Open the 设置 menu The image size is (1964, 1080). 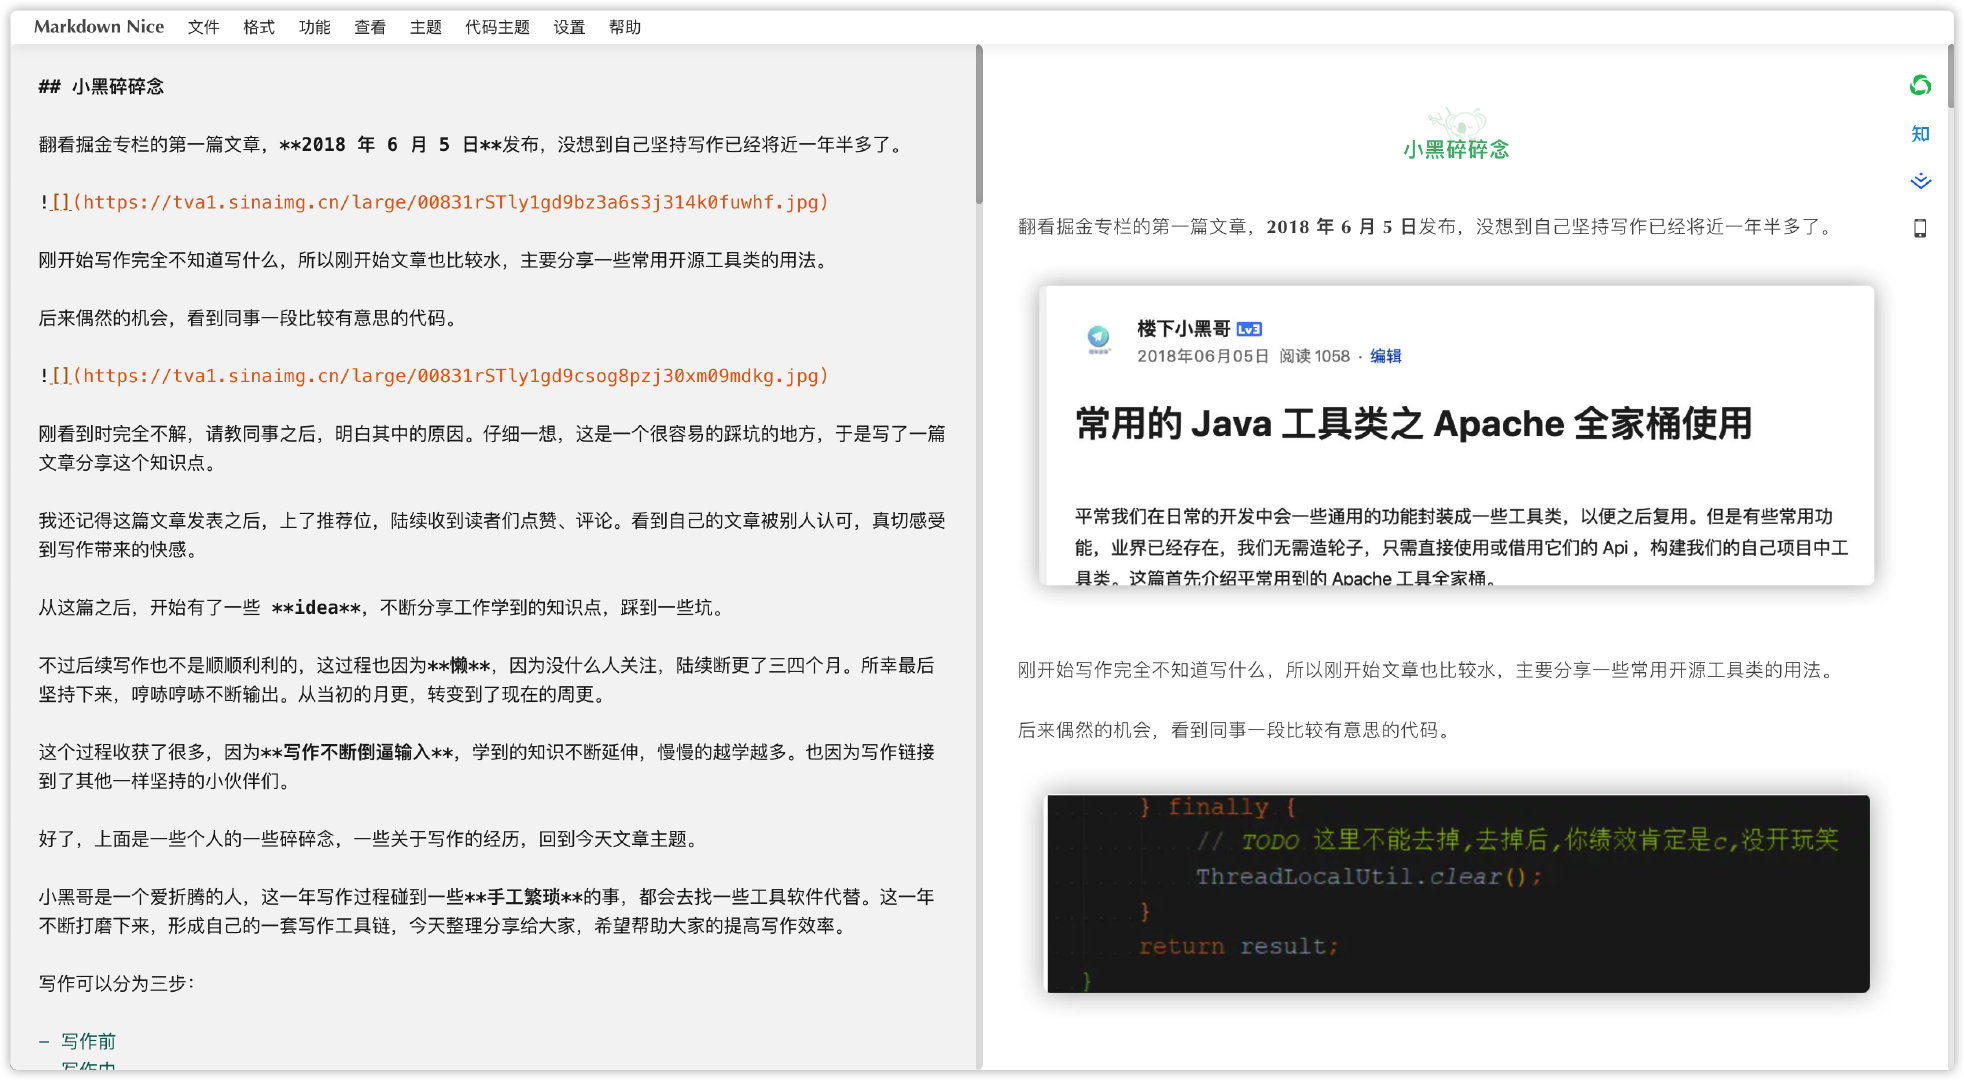tap(569, 27)
